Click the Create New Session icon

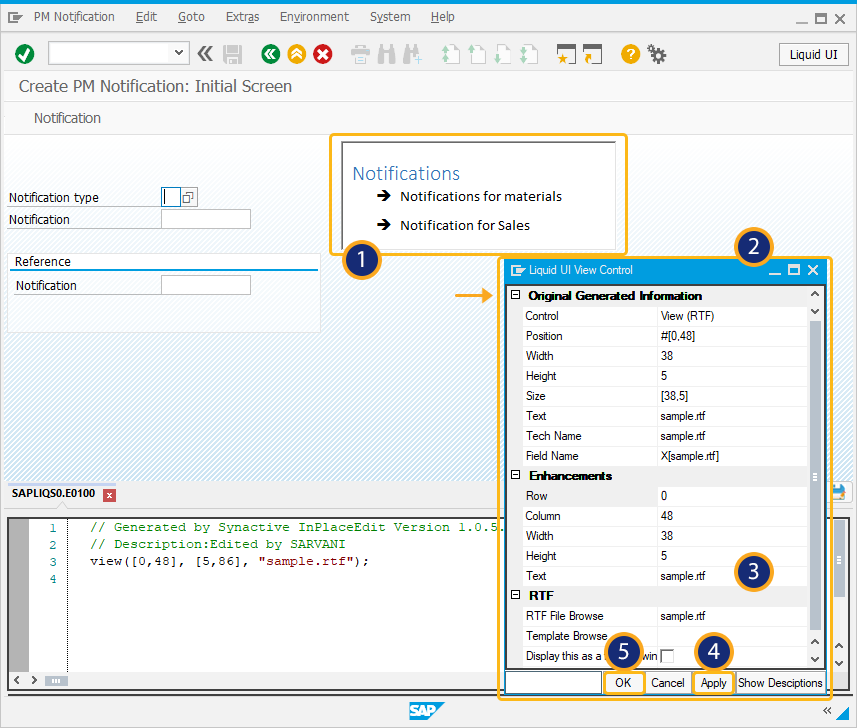pyautogui.click(x=566, y=54)
